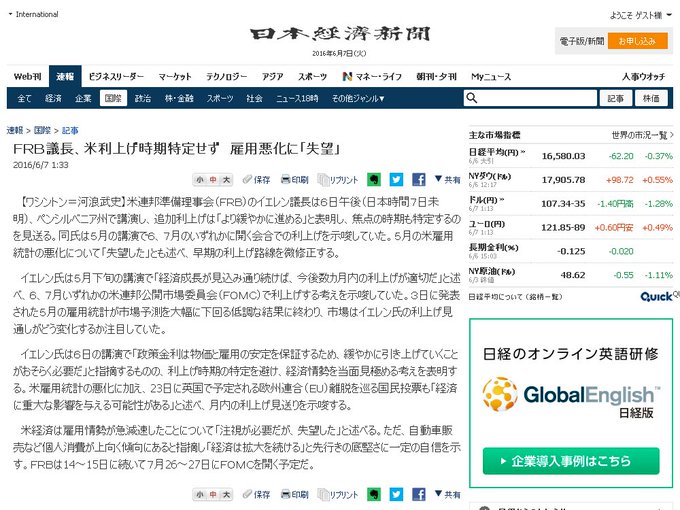The height and width of the screenshot is (510, 680).
Task: Save article using top 保存 clip link
Action: tap(256, 180)
